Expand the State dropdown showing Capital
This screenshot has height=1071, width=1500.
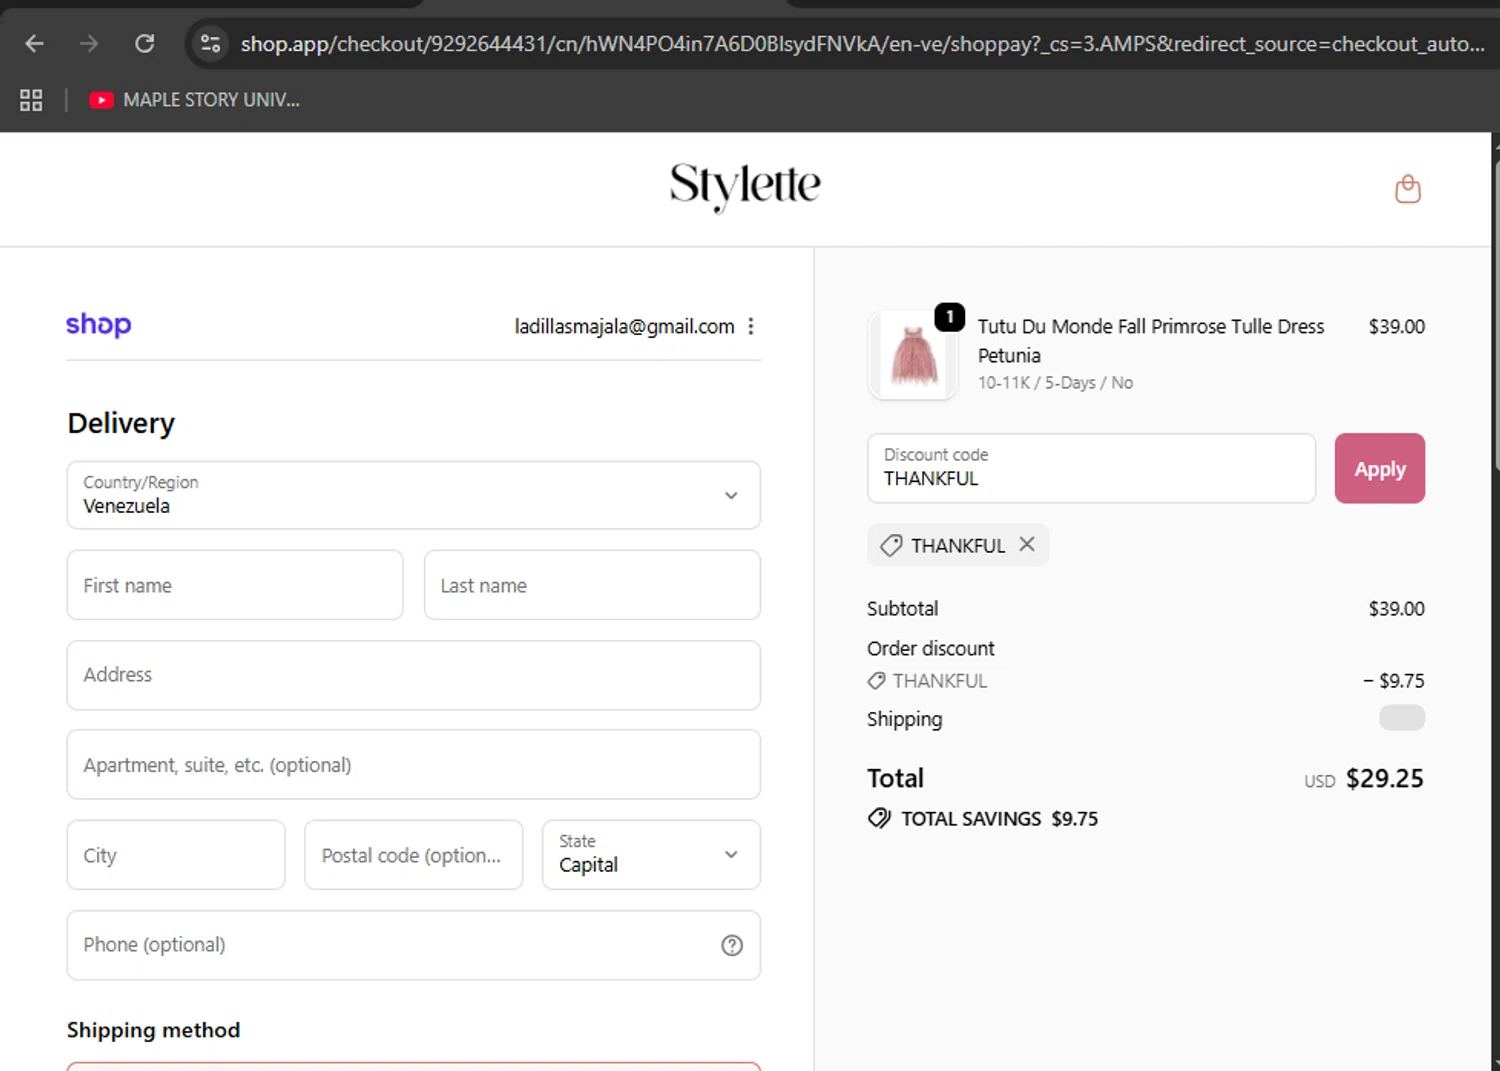point(652,855)
